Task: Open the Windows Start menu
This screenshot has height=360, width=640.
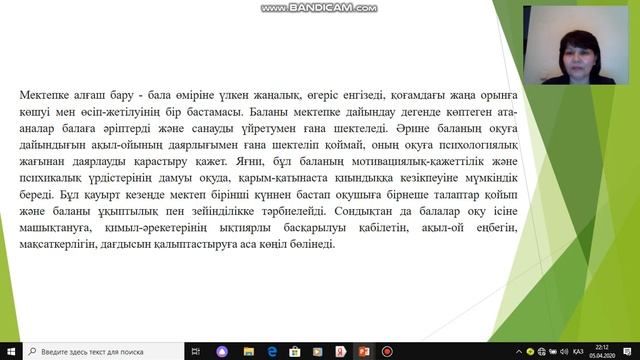Action: (11, 351)
